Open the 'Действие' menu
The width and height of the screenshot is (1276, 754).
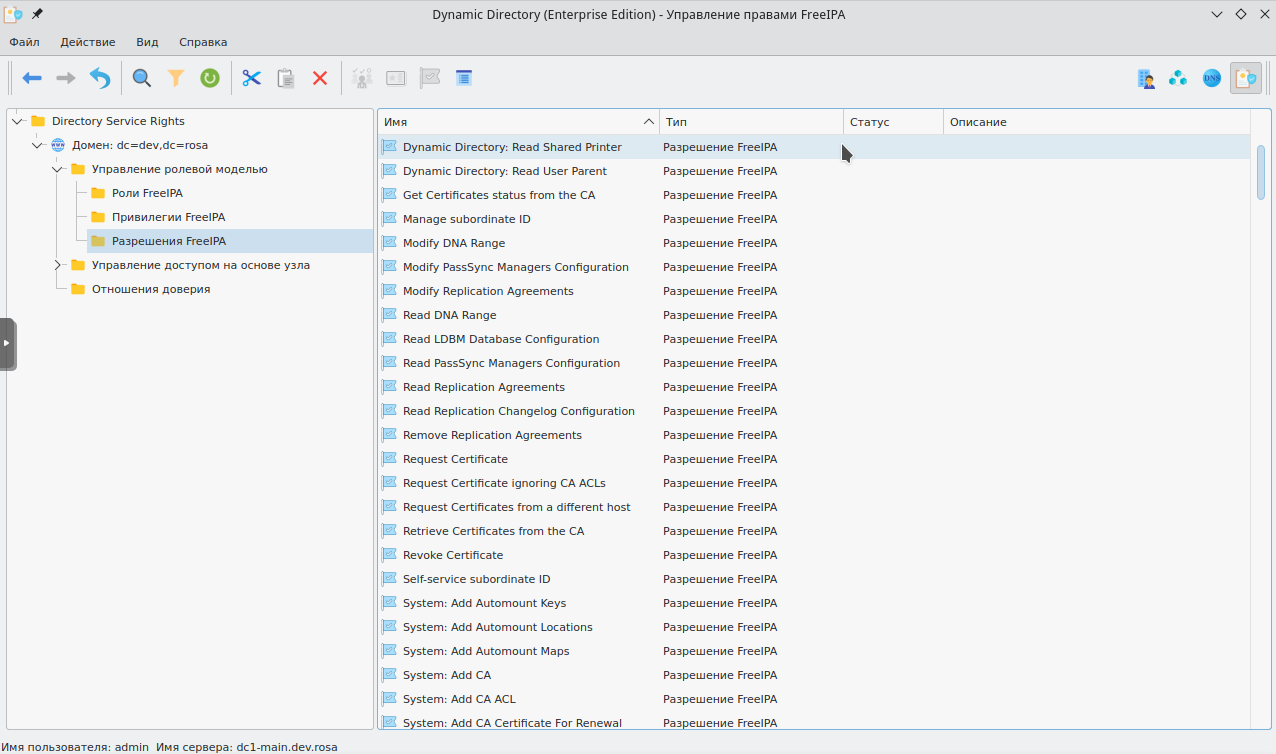click(87, 42)
